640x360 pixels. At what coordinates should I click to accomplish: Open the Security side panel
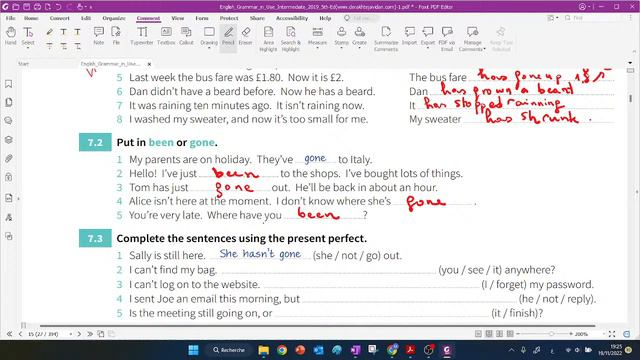(9, 177)
